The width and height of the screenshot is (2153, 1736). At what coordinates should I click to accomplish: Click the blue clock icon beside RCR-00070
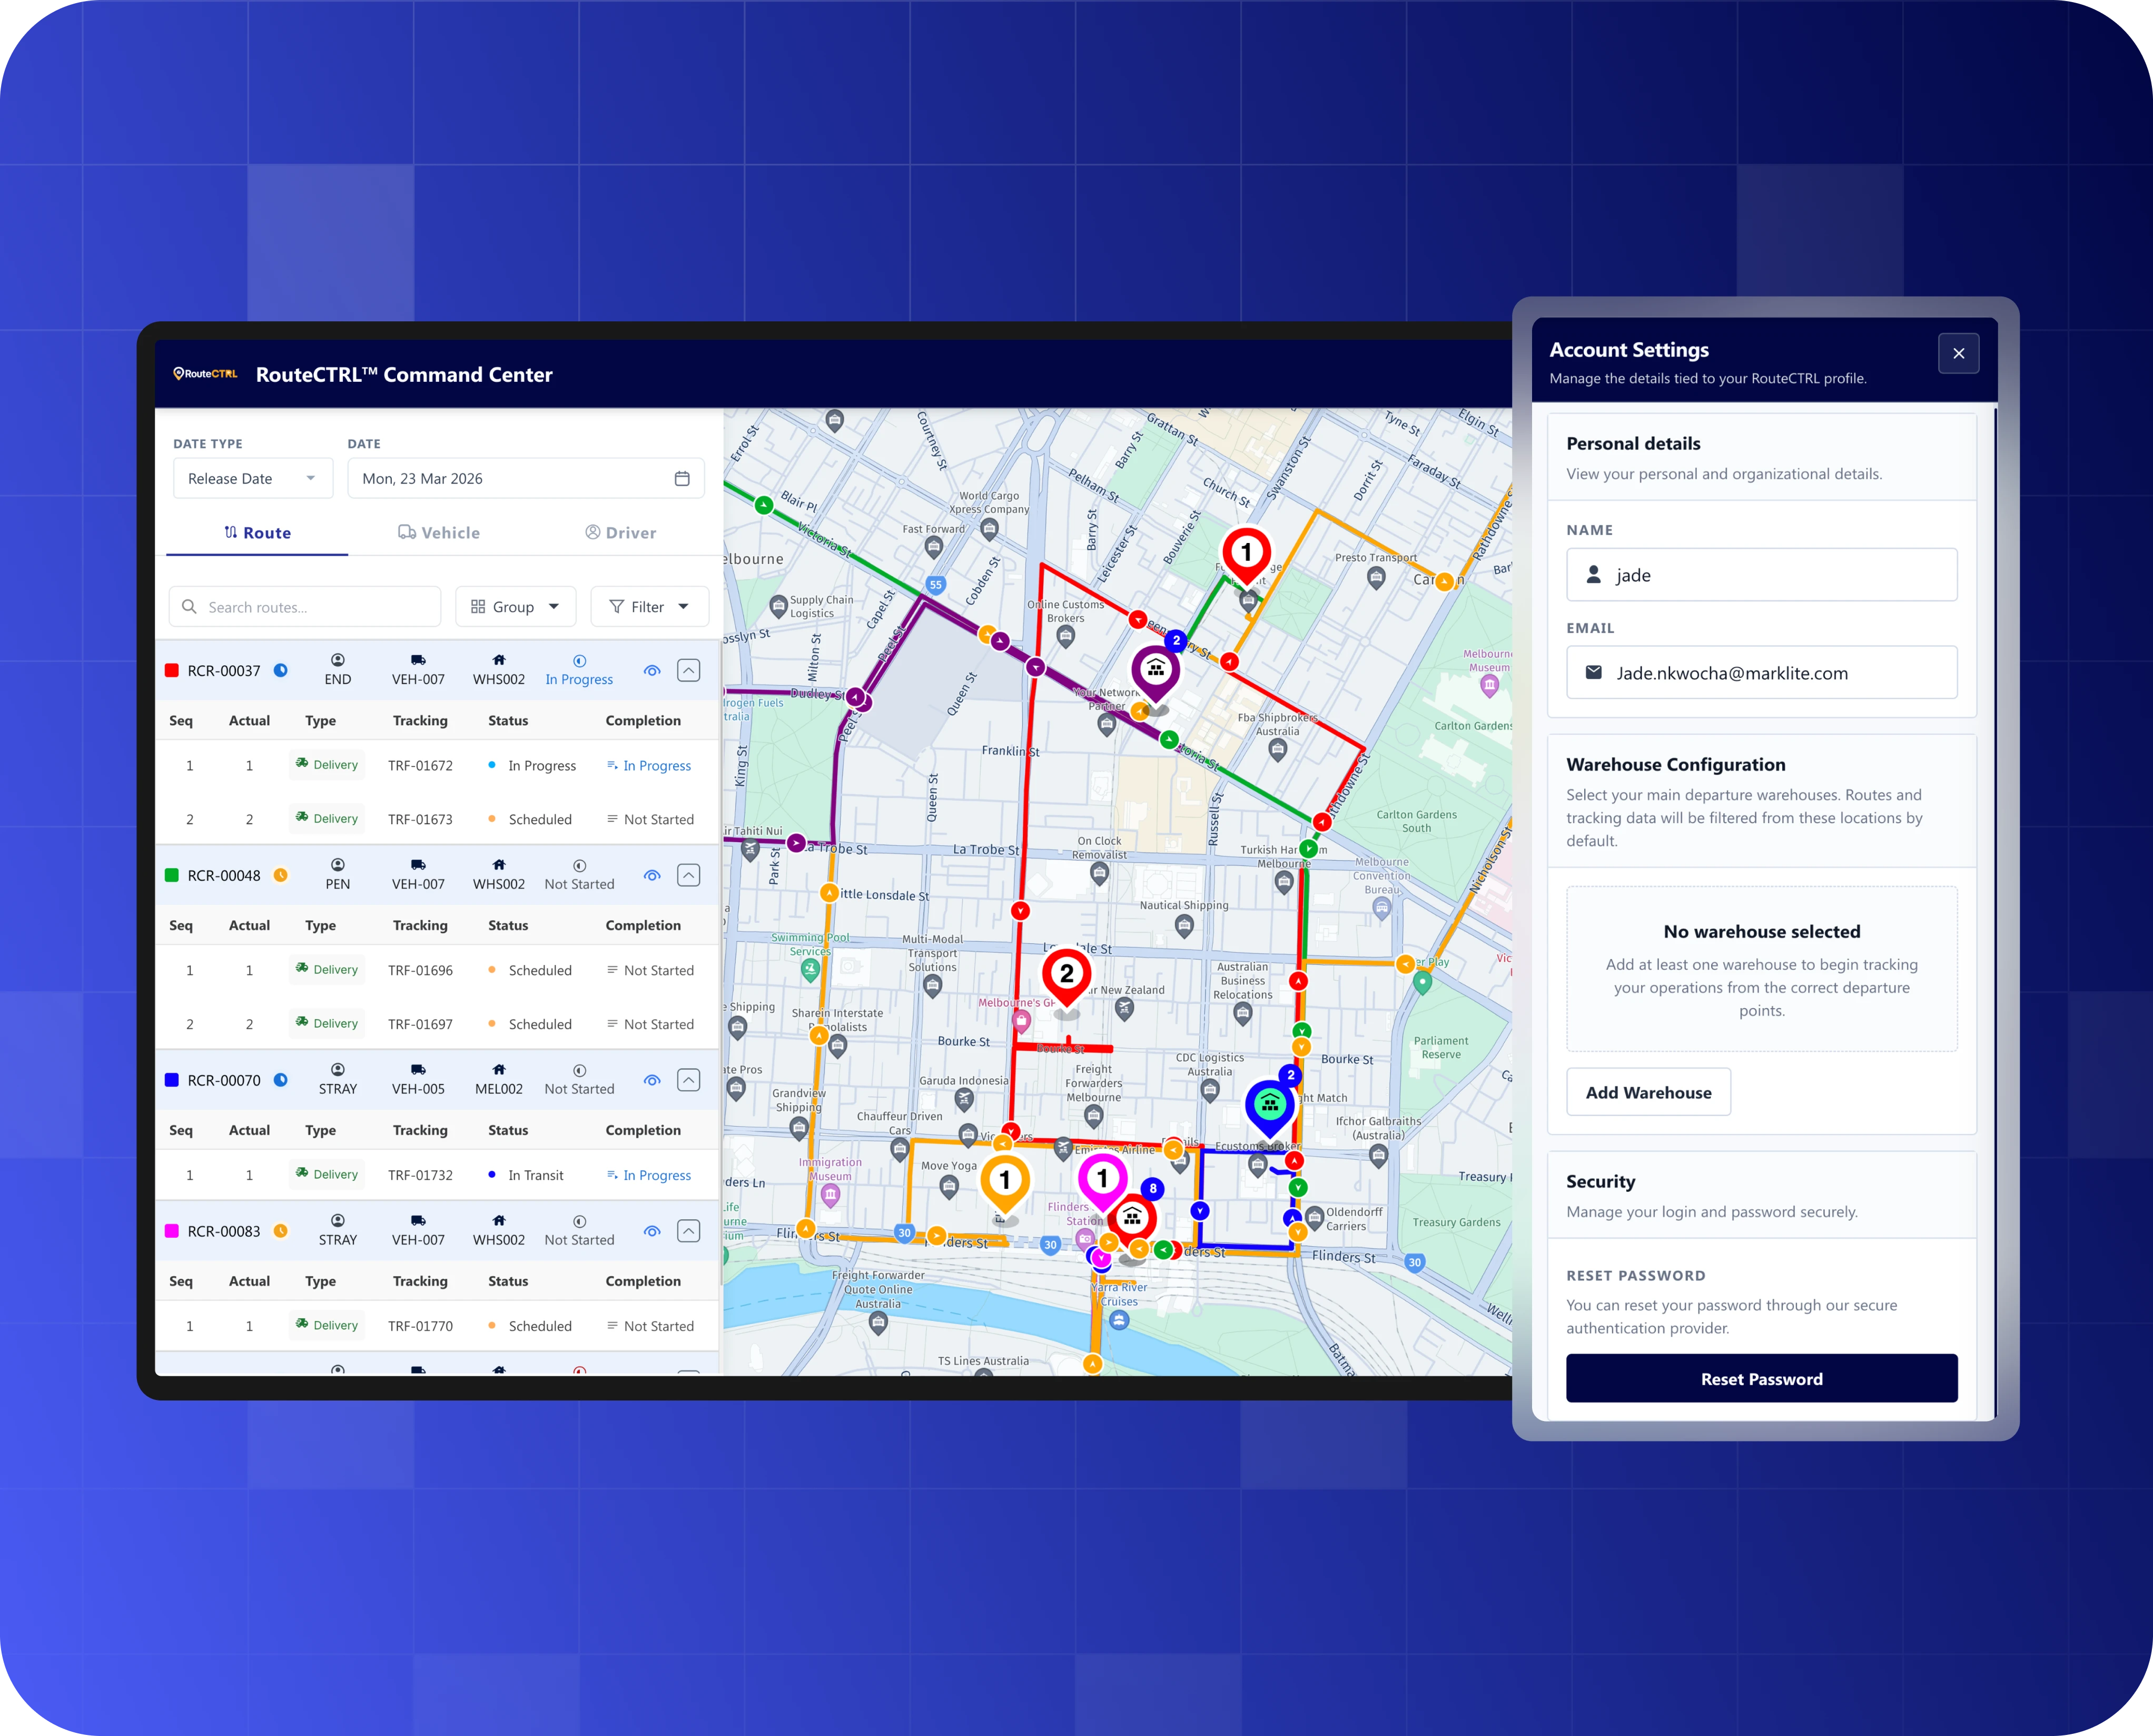(281, 1080)
